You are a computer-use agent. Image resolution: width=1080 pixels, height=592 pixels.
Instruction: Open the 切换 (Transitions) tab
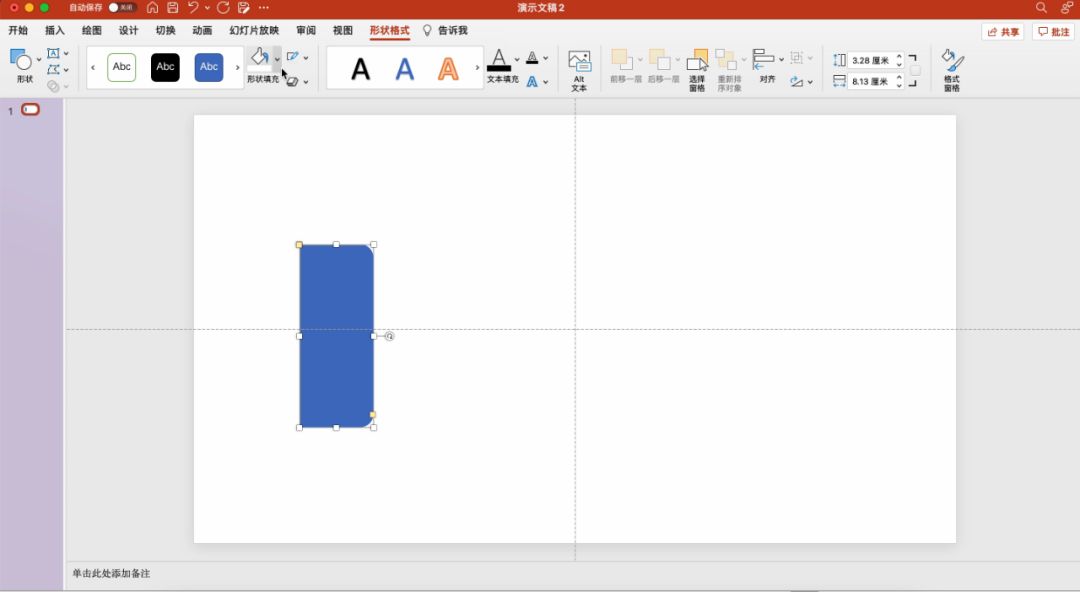click(165, 30)
